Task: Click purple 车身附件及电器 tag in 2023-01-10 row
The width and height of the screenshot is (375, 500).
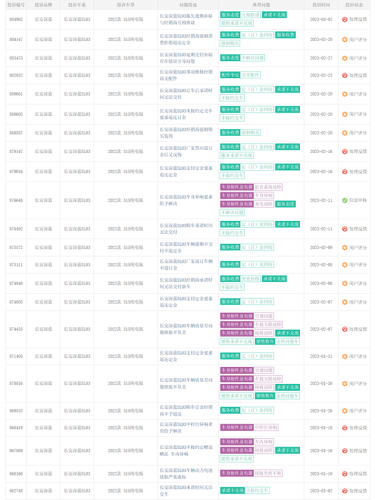Action: [237, 473]
